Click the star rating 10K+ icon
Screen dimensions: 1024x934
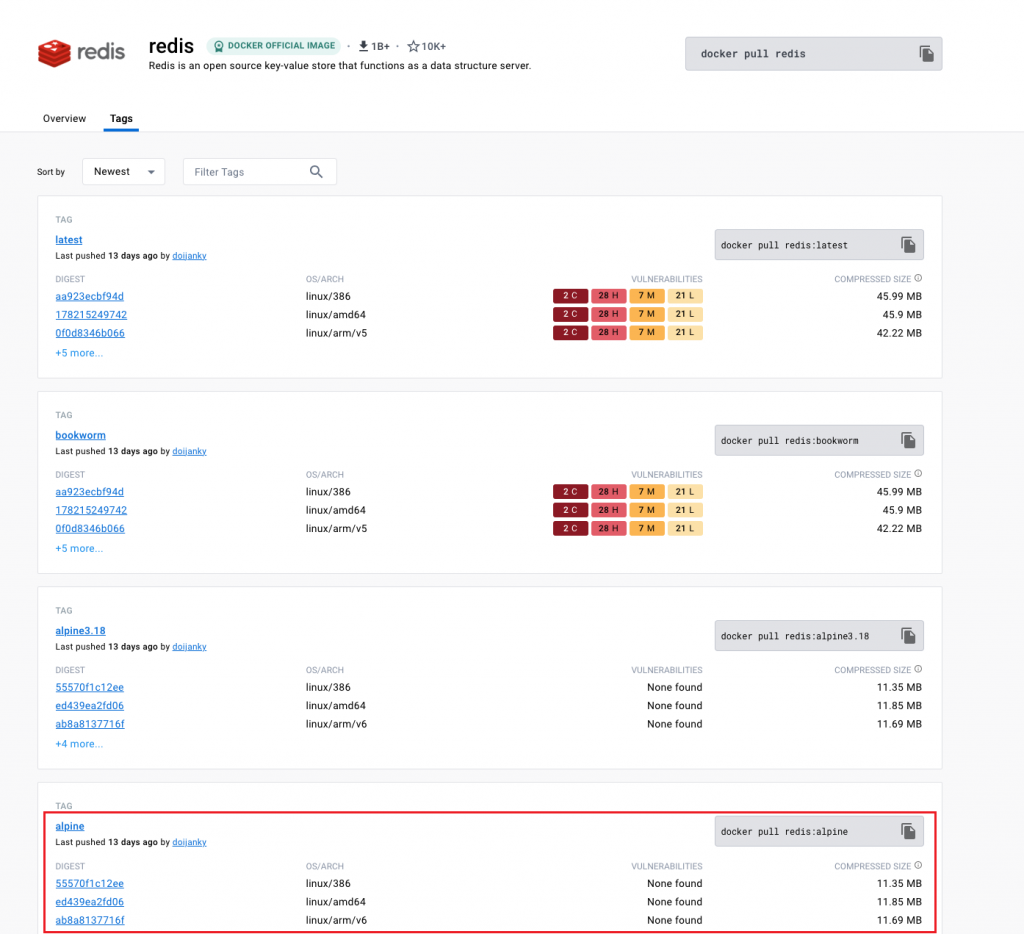click(x=413, y=46)
